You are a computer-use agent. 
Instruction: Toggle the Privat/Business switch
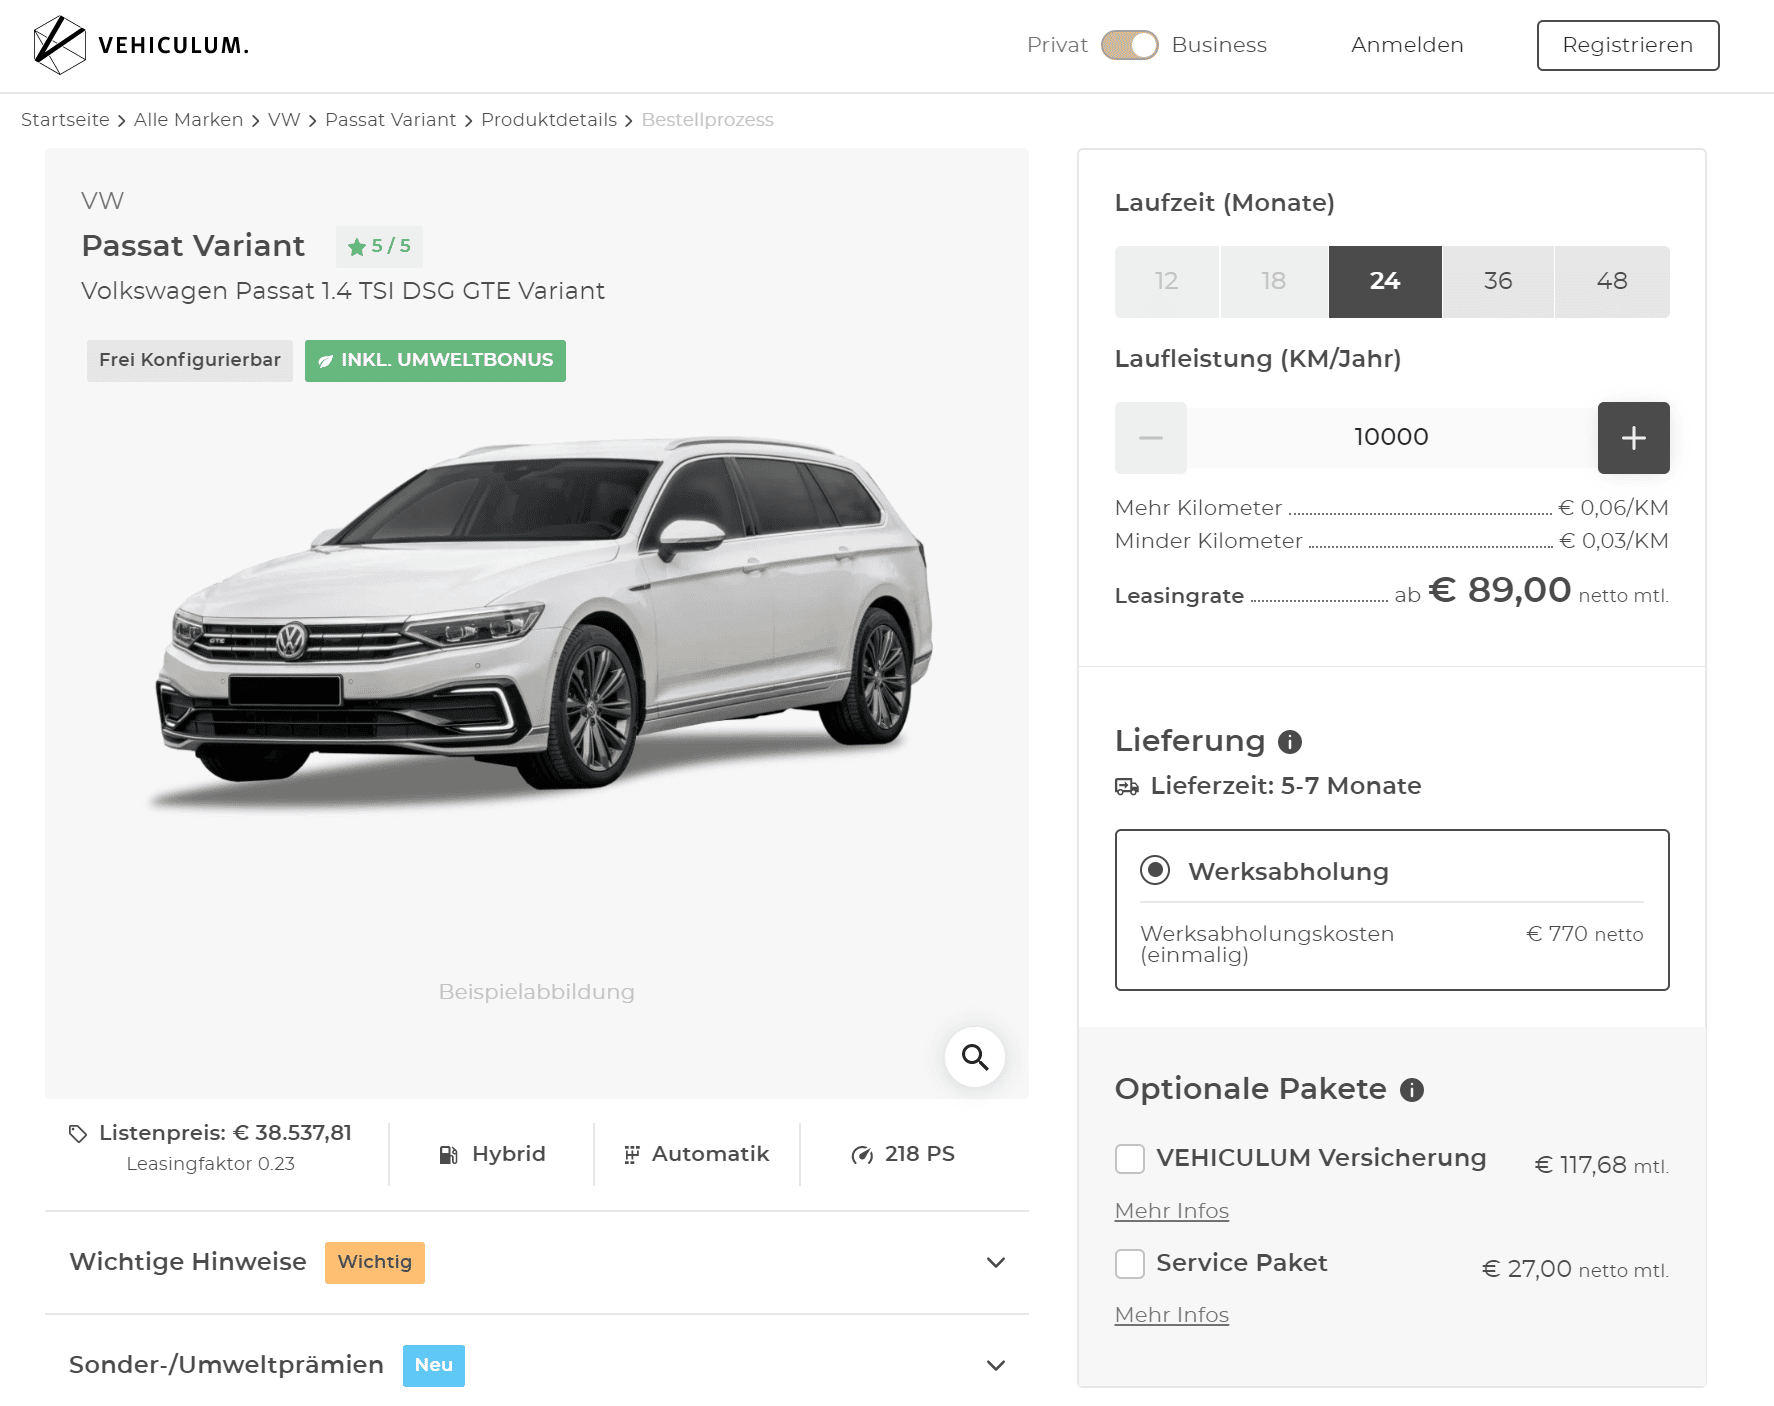[x=1129, y=45]
